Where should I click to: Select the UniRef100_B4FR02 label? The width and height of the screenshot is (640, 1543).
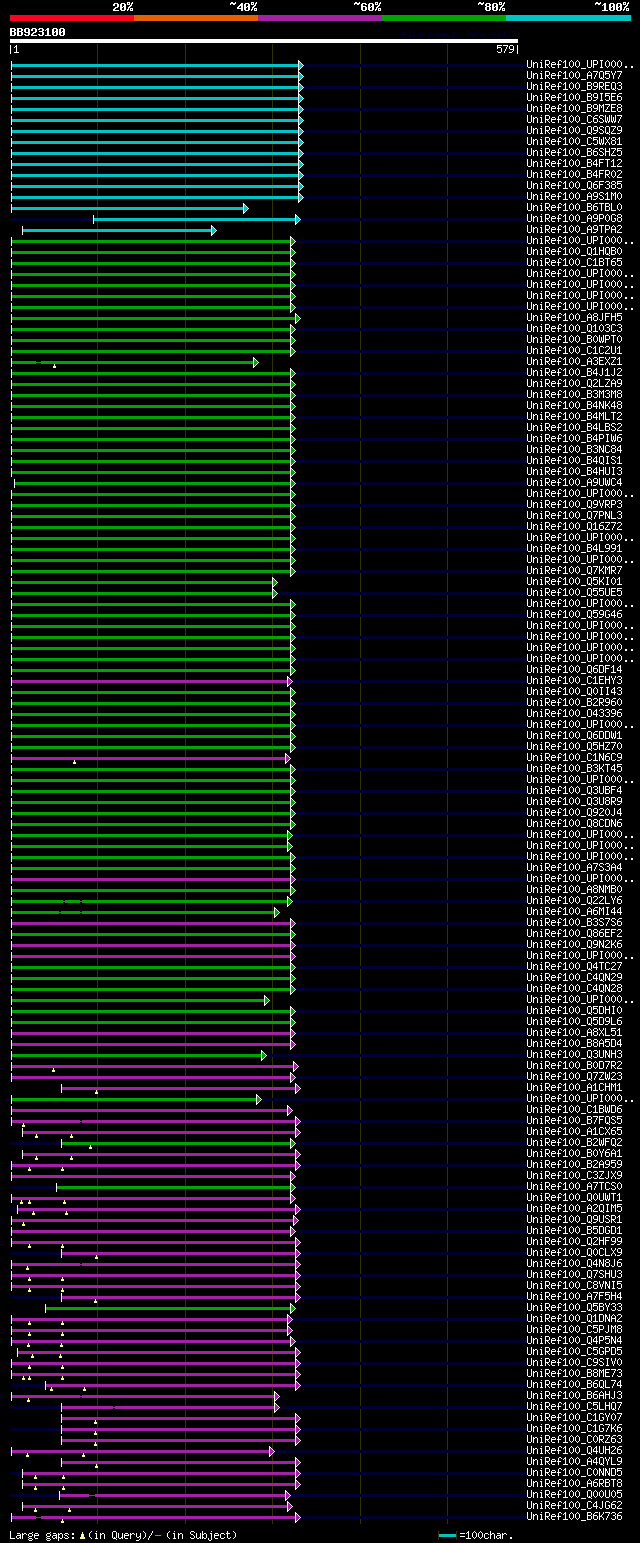[x=574, y=174]
